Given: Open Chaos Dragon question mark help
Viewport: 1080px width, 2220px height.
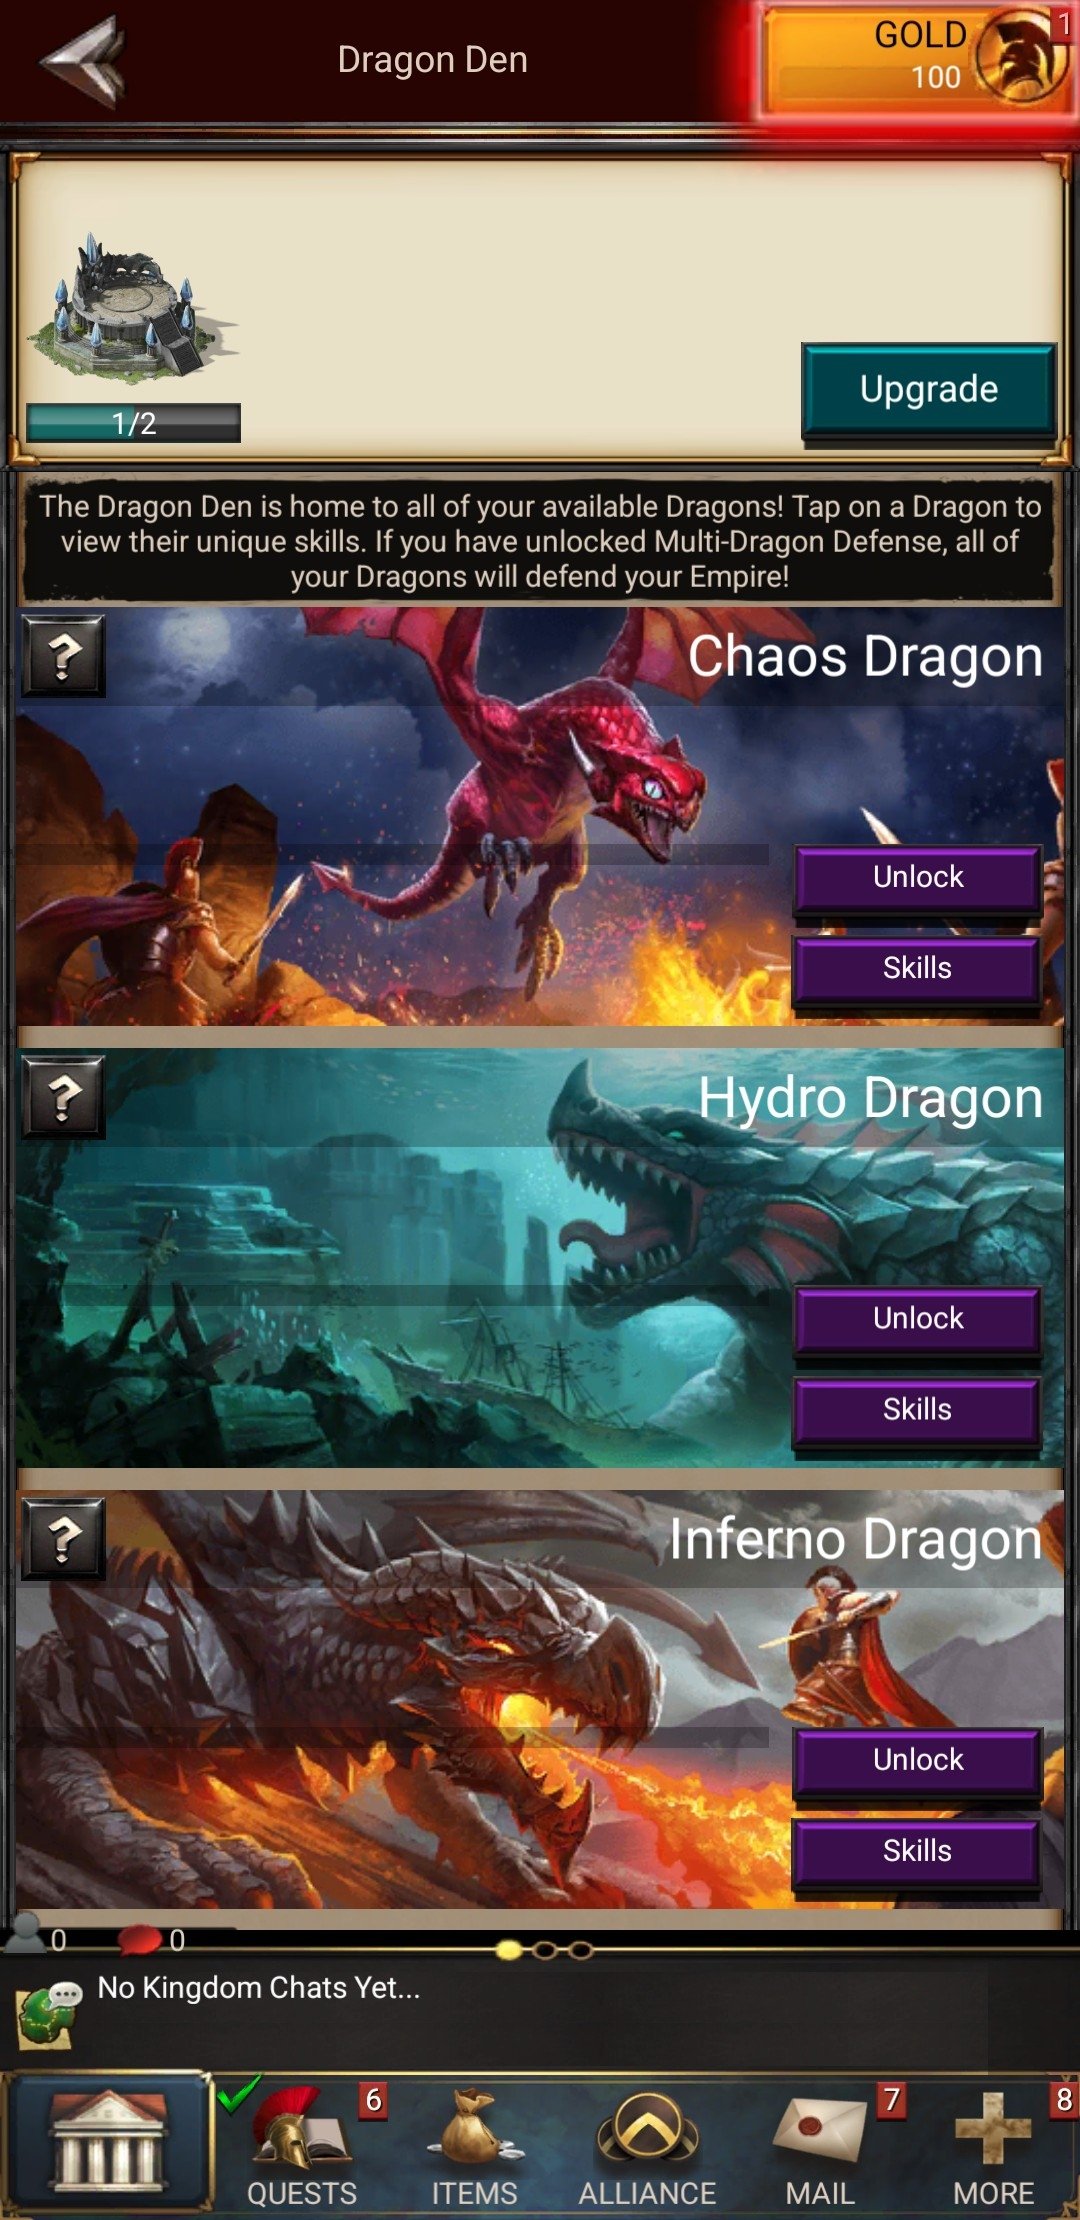Looking at the screenshot, I should 64,656.
